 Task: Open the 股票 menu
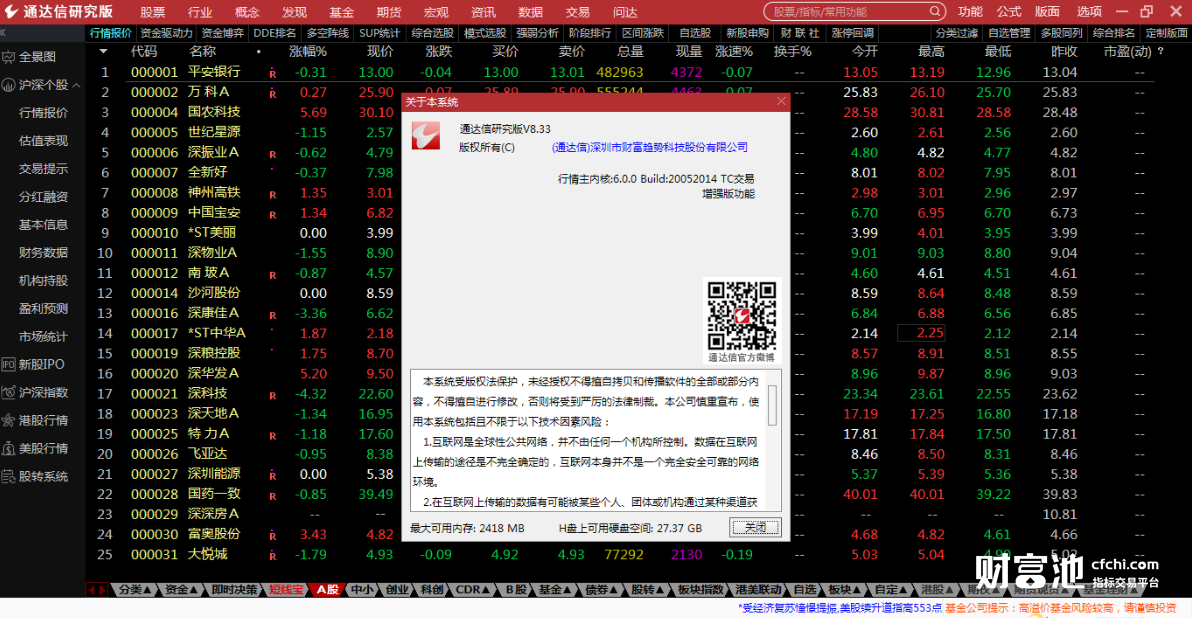pos(153,12)
